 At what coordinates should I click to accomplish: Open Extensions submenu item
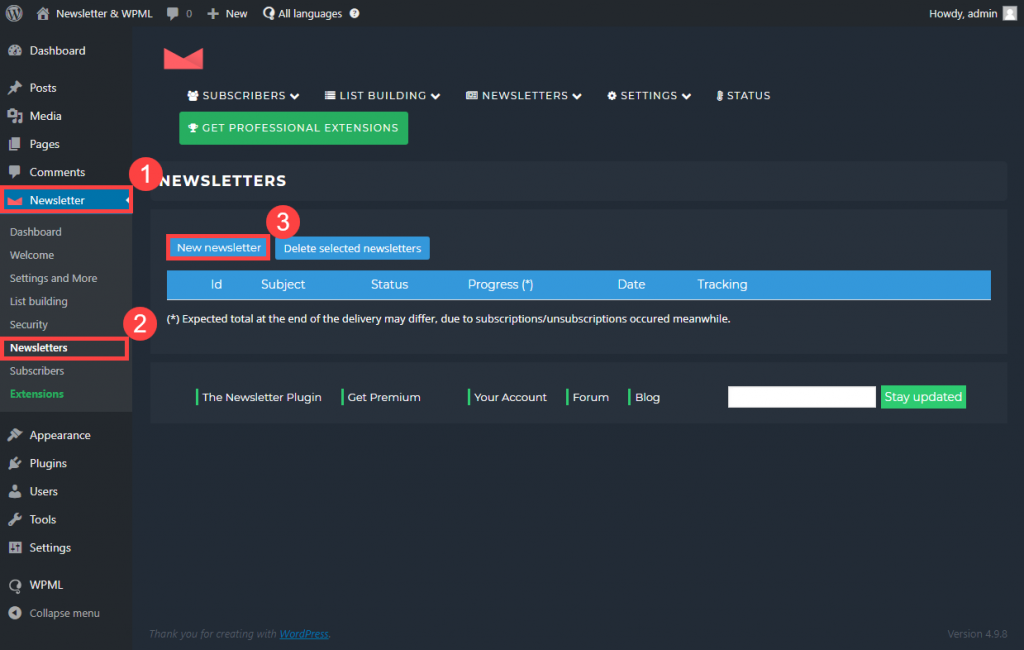(x=37, y=394)
